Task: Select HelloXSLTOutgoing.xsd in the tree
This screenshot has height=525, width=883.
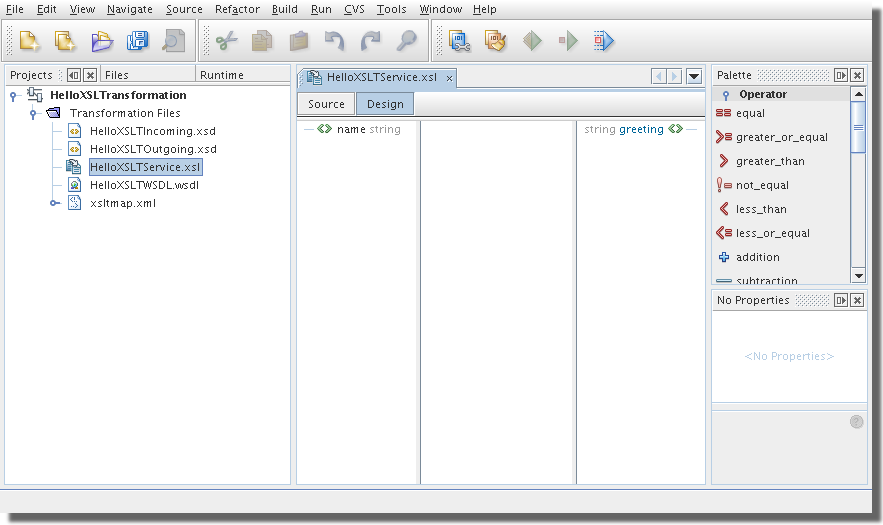Action: coord(153,149)
